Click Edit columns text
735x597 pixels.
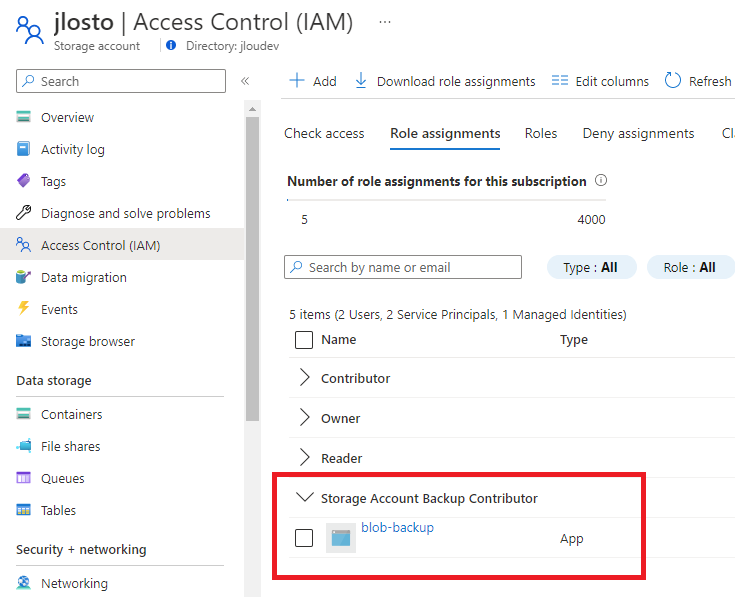tap(612, 81)
